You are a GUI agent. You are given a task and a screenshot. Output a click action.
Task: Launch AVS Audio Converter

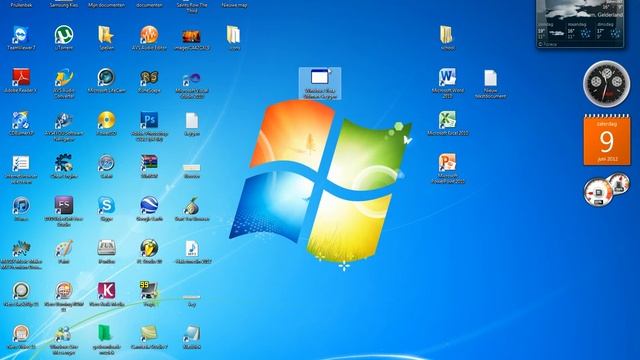(x=64, y=78)
